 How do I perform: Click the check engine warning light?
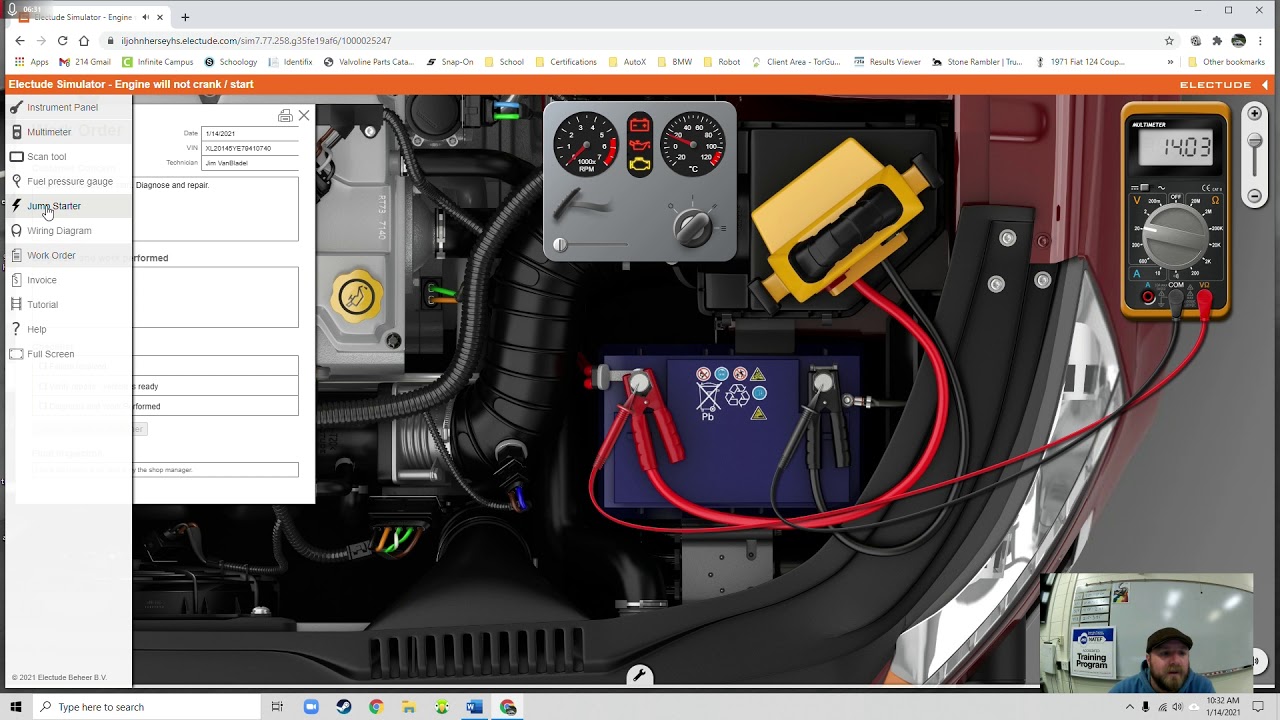[x=639, y=164]
